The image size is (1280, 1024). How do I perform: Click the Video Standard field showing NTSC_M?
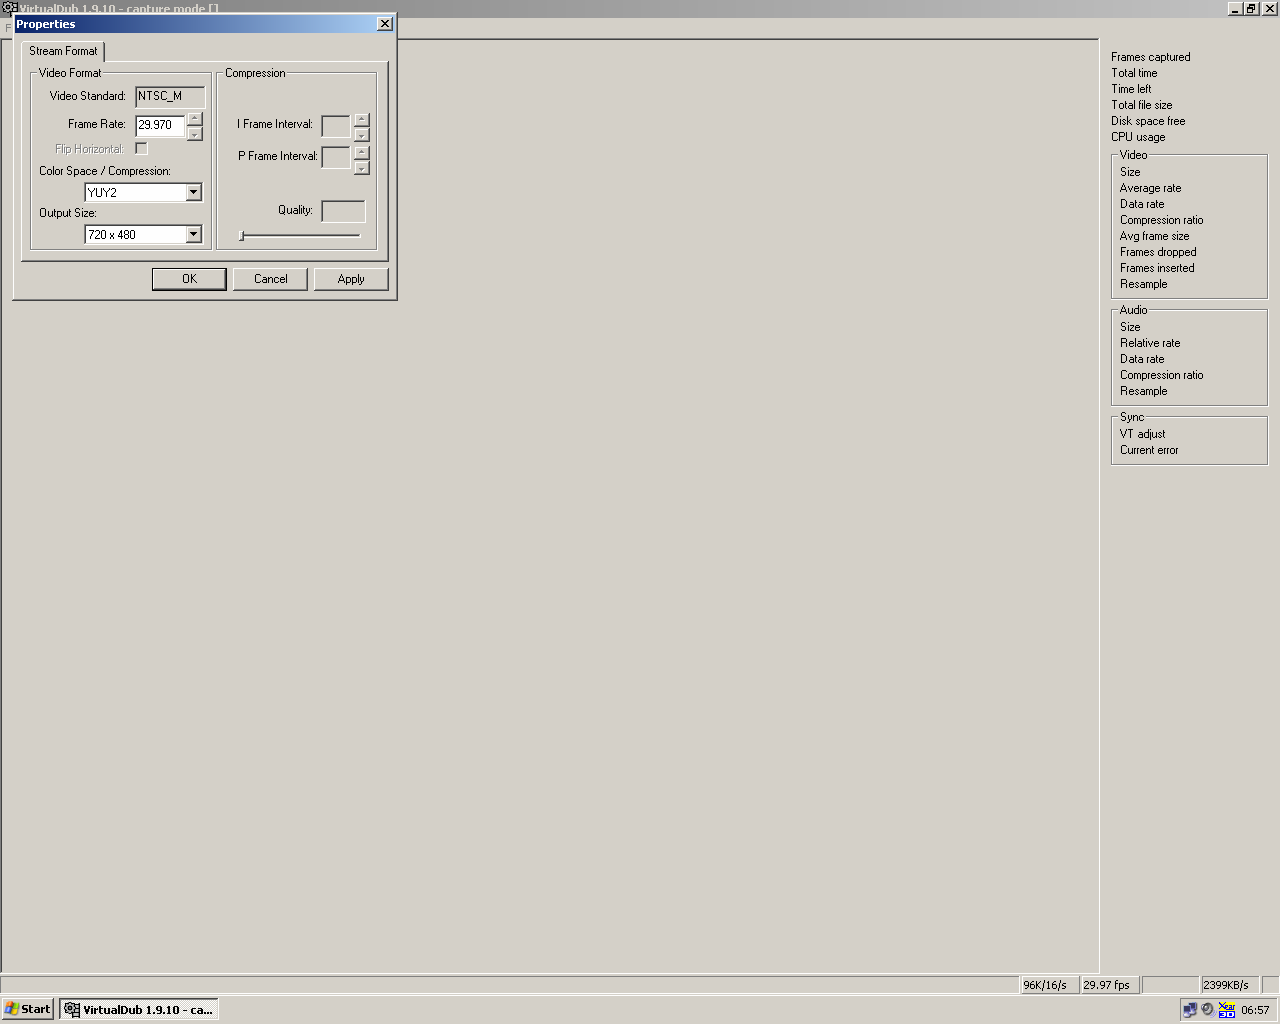170,97
